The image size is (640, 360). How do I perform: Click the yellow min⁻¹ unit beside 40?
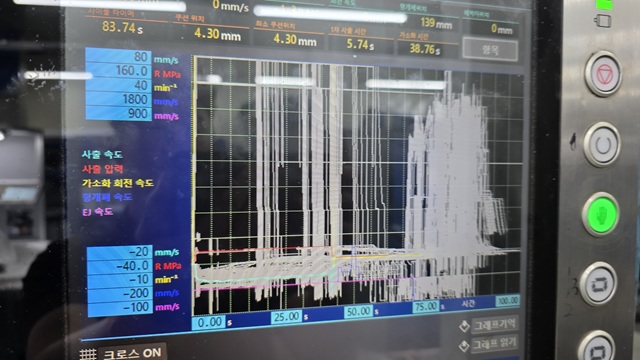(x=166, y=87)
